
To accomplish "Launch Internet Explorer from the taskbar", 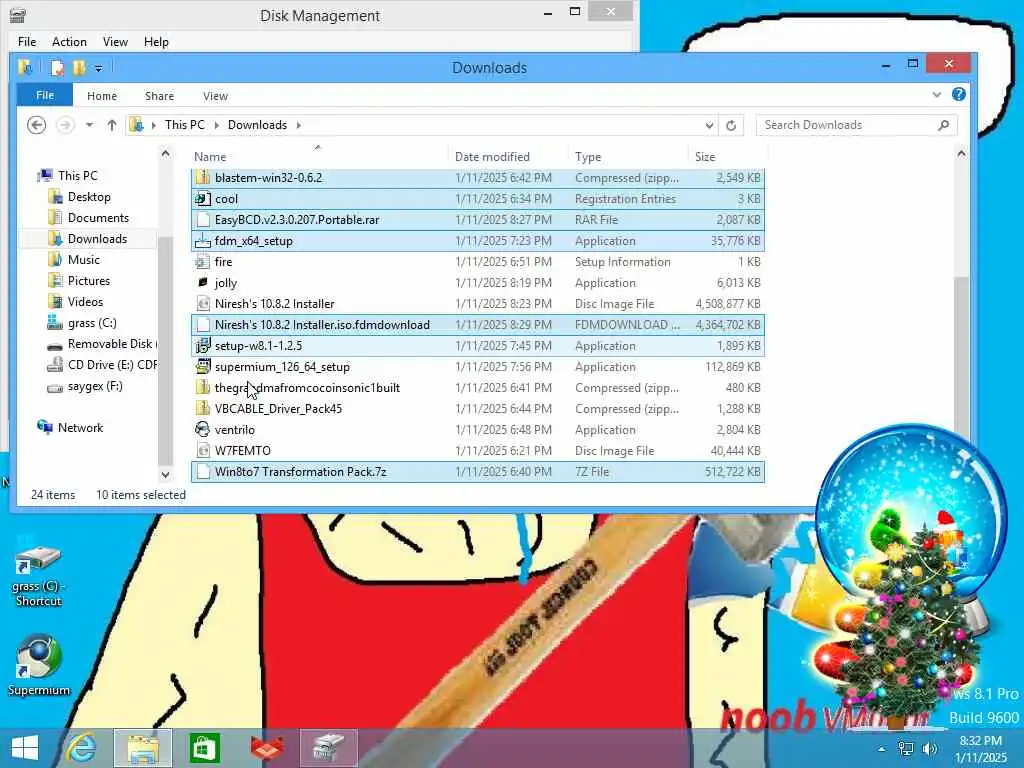I will 82,748.
